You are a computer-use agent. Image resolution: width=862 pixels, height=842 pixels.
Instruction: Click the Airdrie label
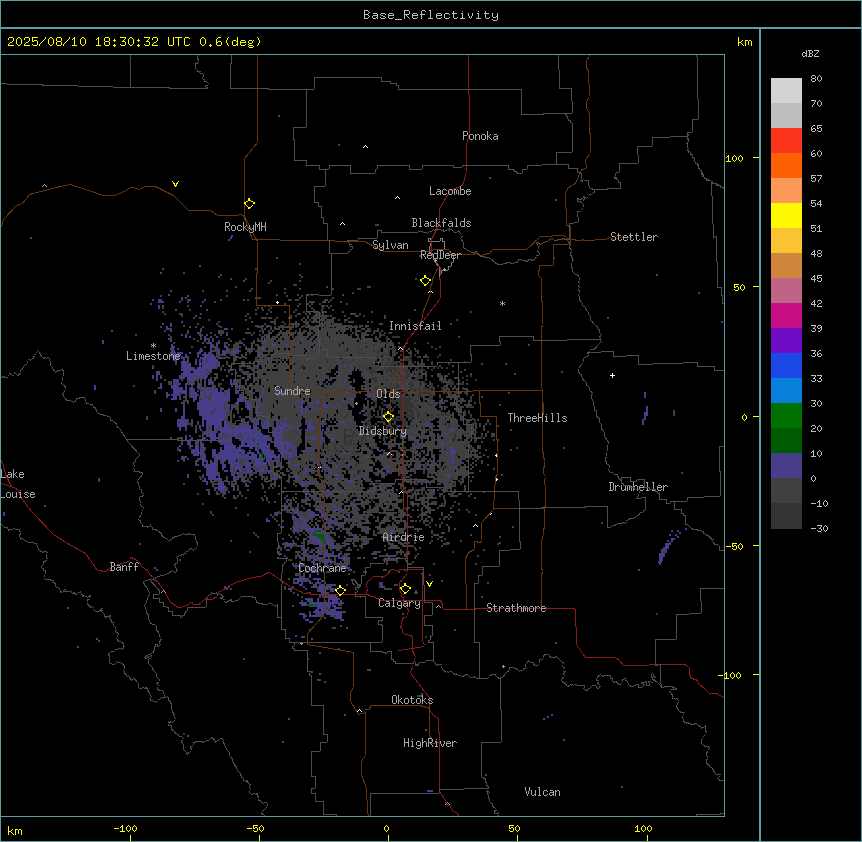click(x=404, y=537)
